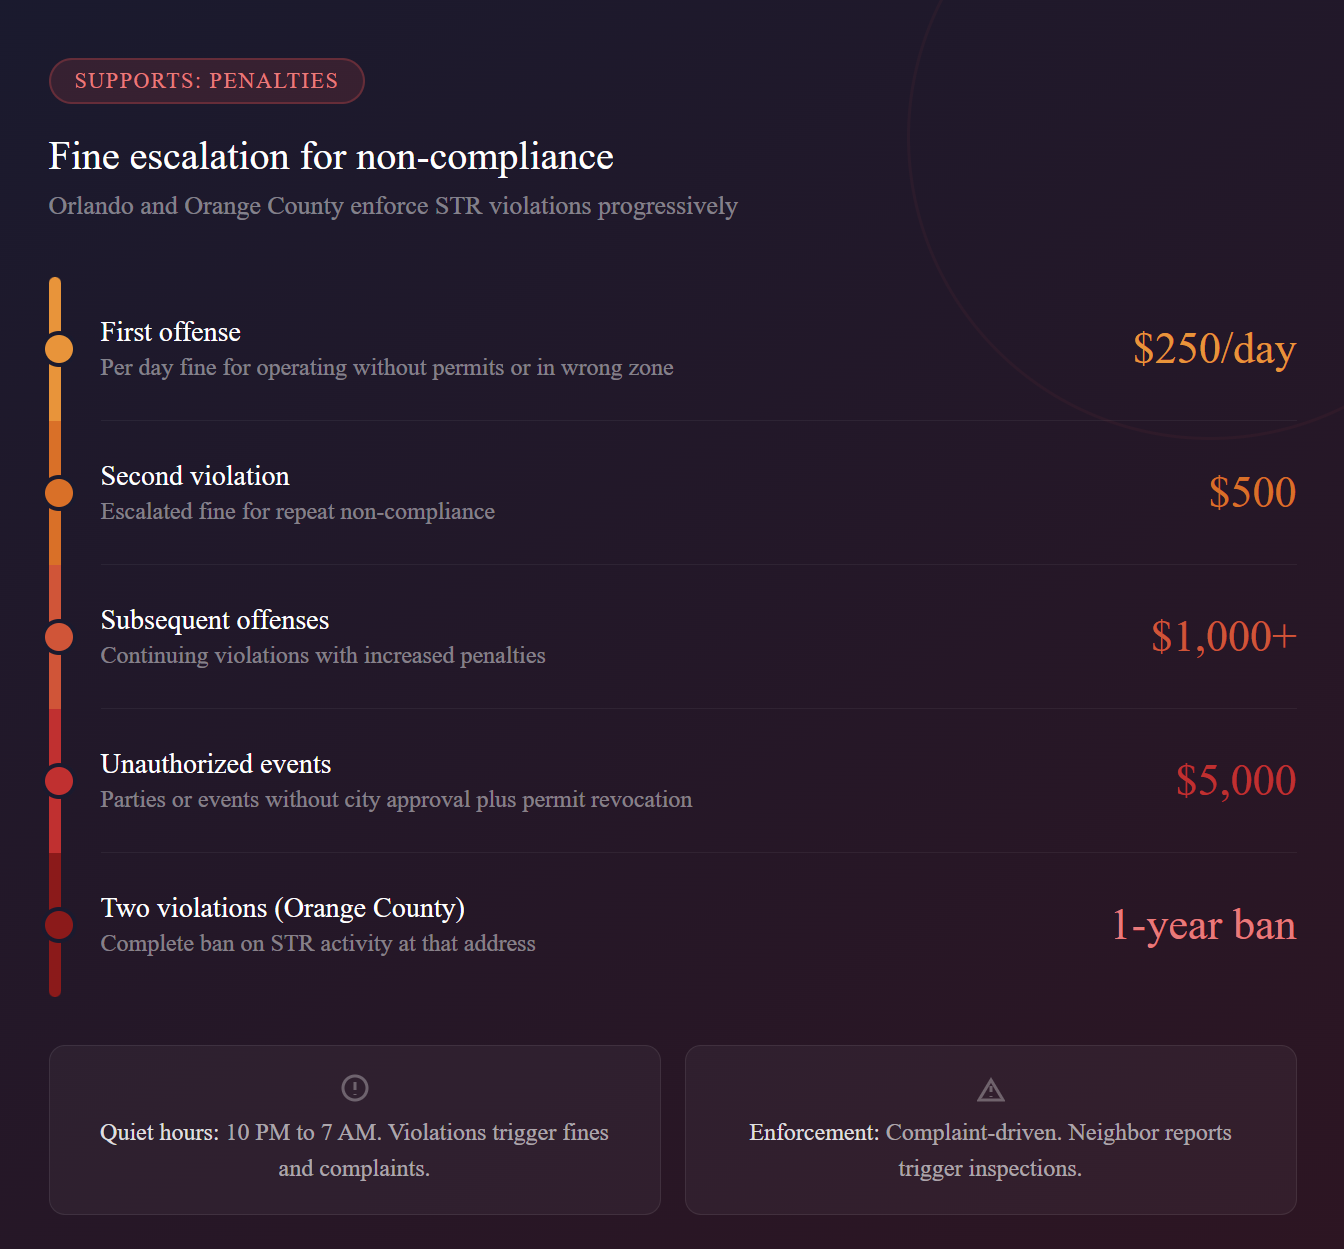Image resolution: width=1344 pixels, height=1249 pixels.
Task: Click the $5,000 fine amount
Action: (1236, 781)
